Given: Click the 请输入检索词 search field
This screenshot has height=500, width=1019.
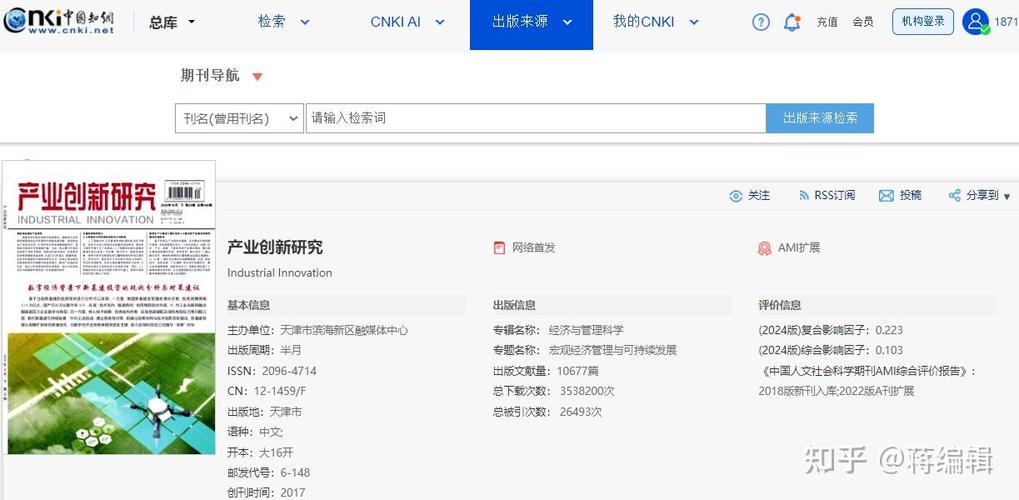Looking at the screenshot, I should 536,118.
